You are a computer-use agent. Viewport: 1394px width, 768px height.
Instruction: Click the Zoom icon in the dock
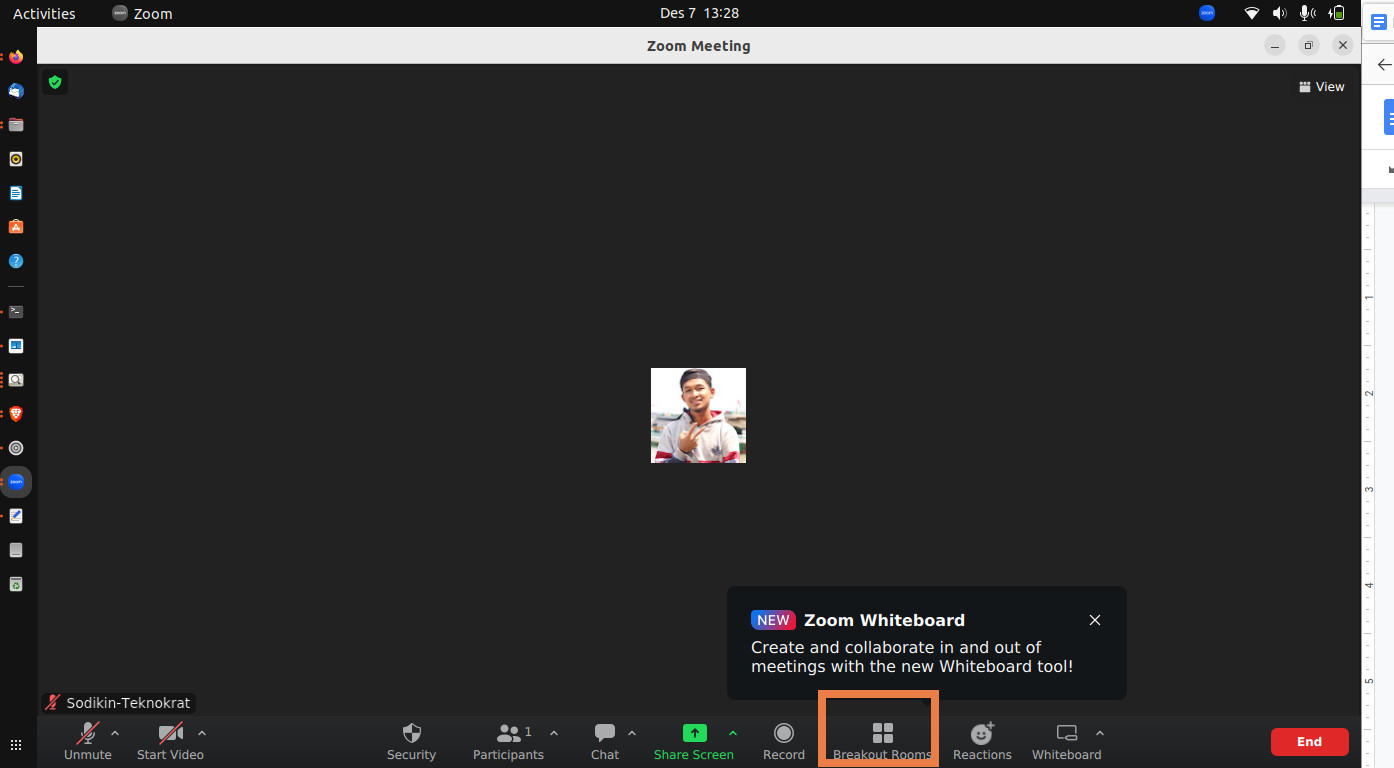point(16,482)
